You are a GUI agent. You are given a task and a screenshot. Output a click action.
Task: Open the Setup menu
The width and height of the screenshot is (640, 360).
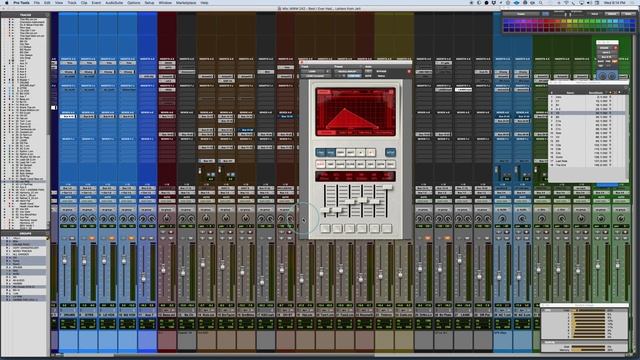[x=149, y=2]
